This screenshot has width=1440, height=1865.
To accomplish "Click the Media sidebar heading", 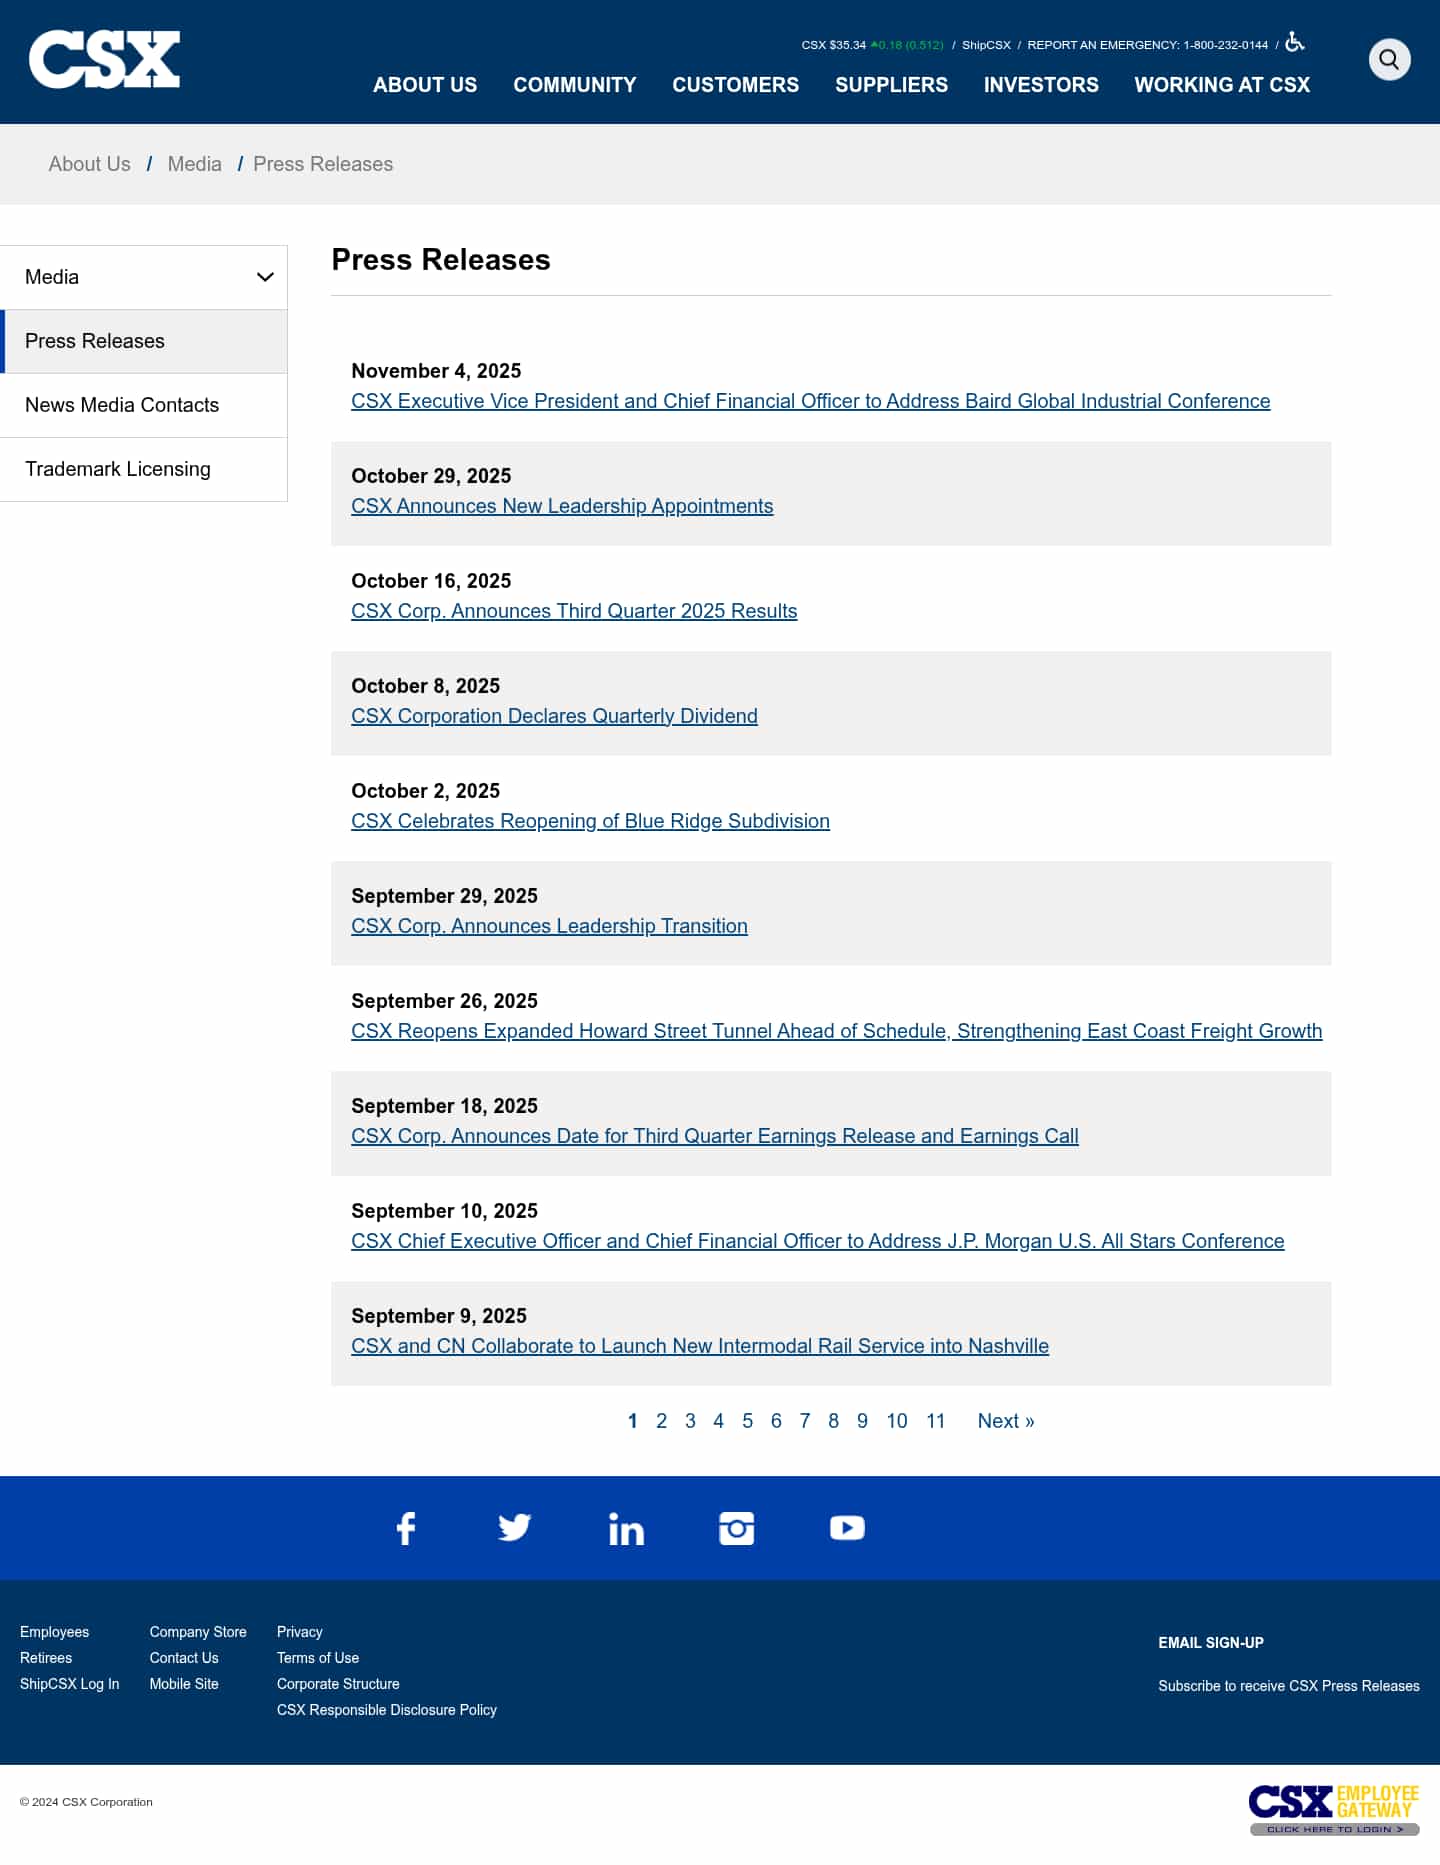I will click(52, 277).
